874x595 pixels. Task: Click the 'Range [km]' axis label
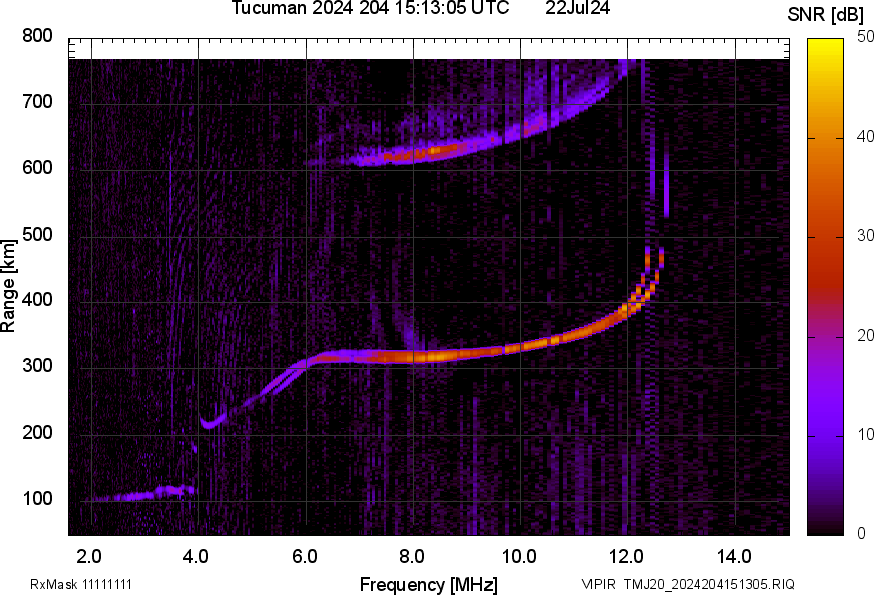point(8,286)
